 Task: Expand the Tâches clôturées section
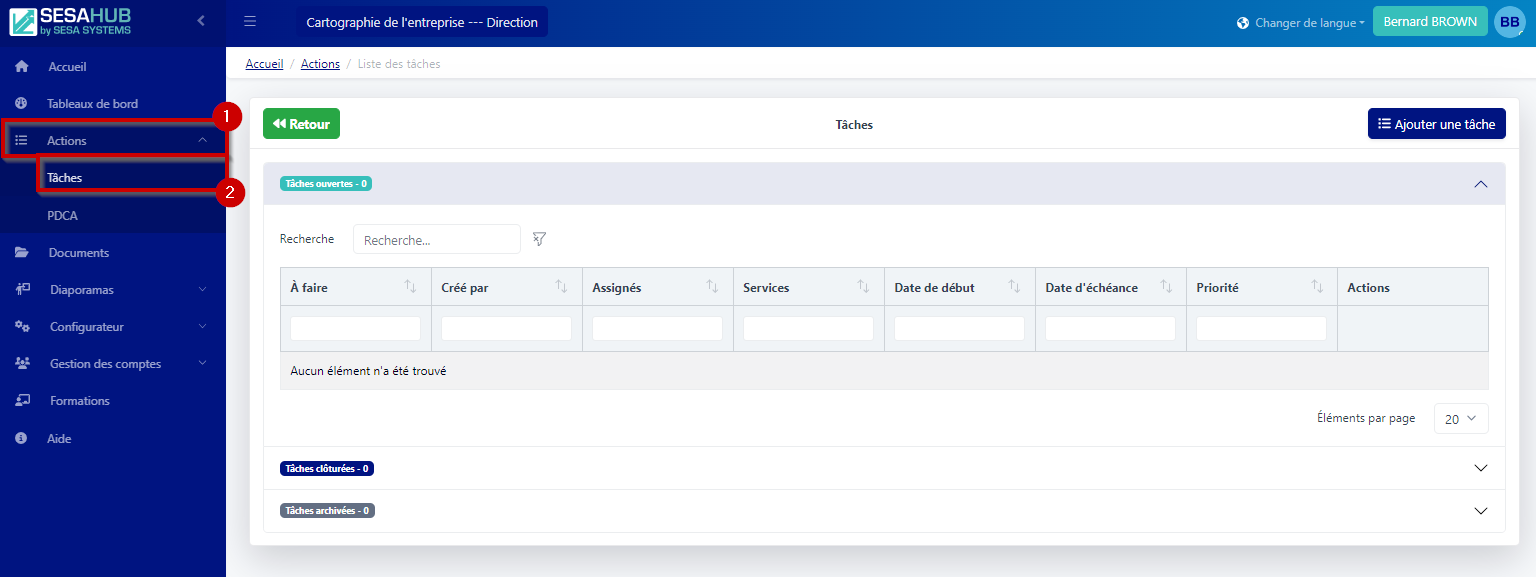(1481, 468)
